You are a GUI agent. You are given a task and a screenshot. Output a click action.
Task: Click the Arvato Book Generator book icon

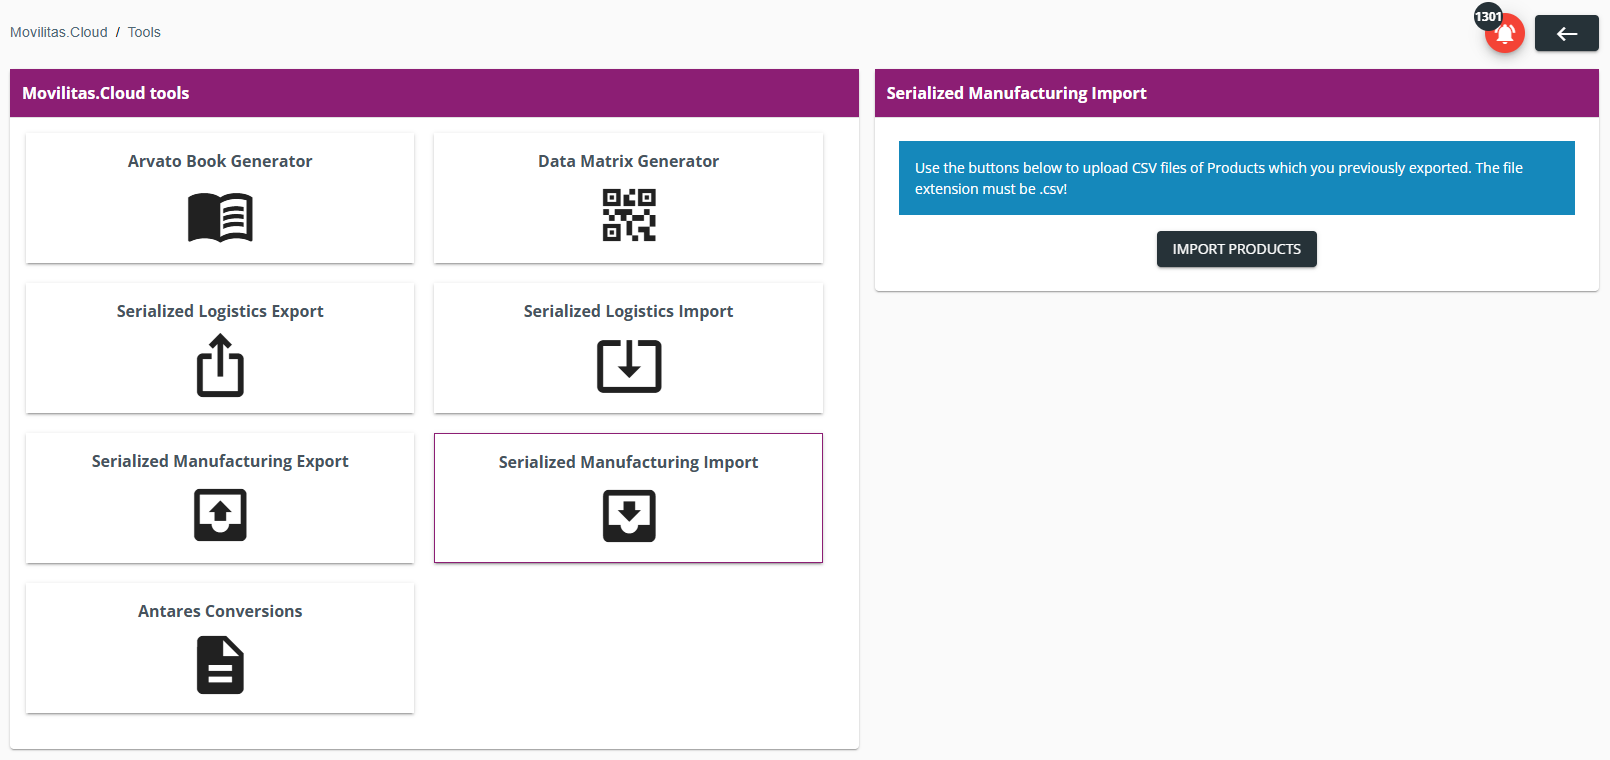click(x=220, y=217)
